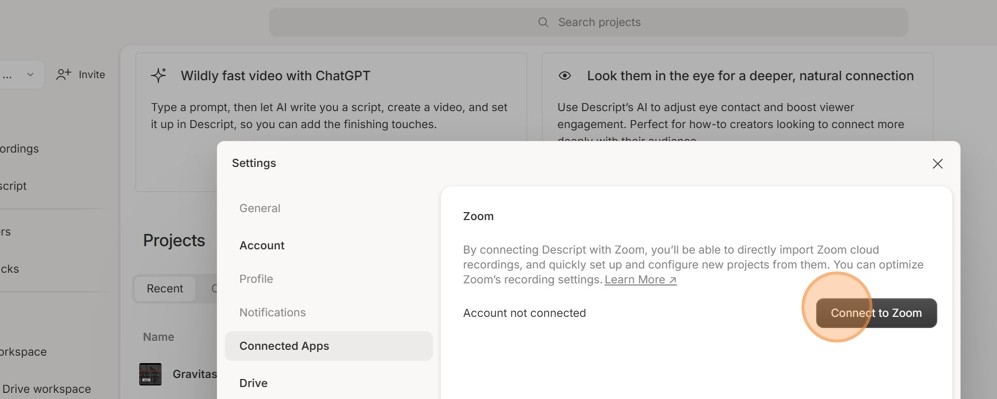Click the Drive heading in settings
The image size is (997, 399).
[253, 383]
